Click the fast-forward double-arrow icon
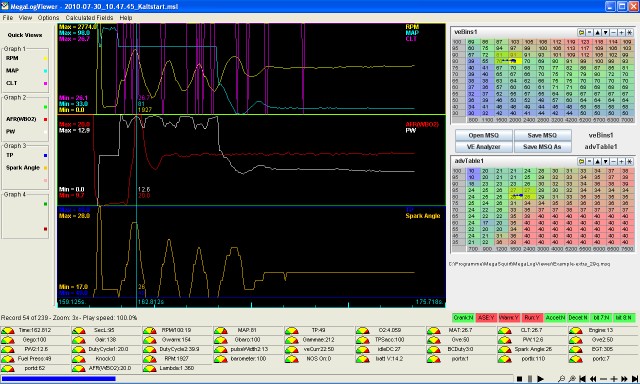This screenshot has height=384, width=640. (x=624, y=379)
